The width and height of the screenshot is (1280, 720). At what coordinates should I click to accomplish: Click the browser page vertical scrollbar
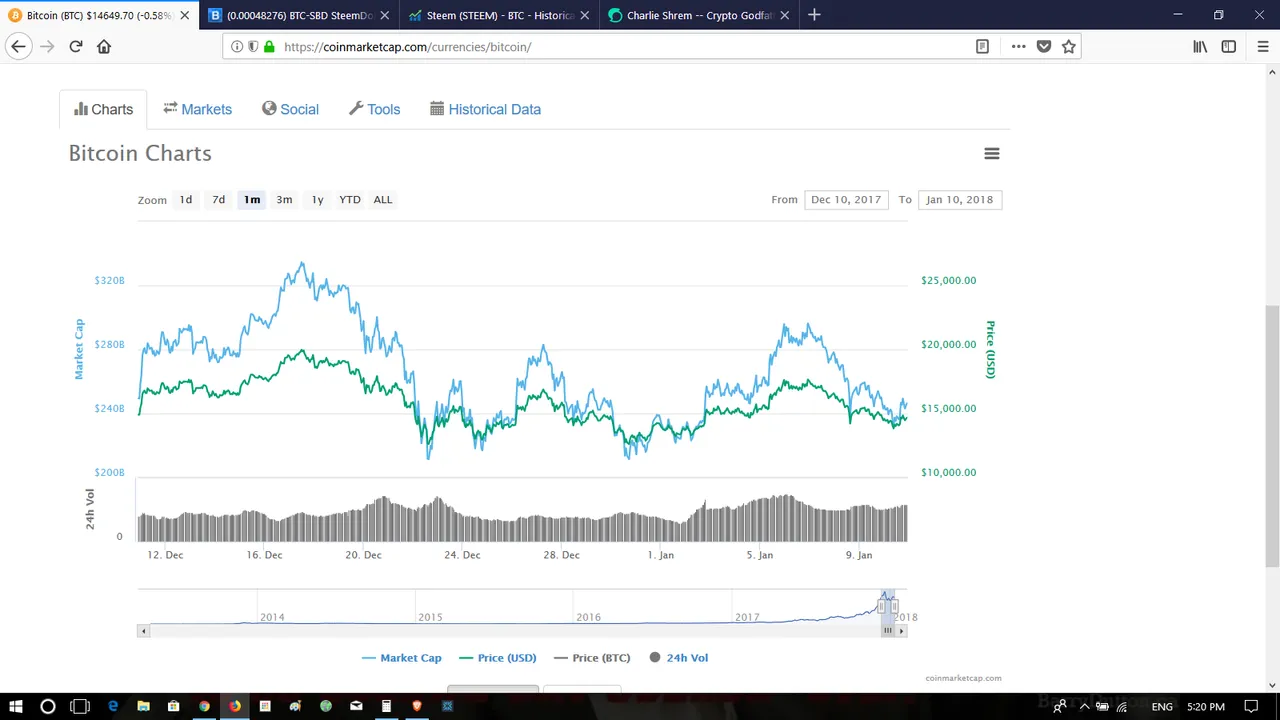tap(1272, 435)
